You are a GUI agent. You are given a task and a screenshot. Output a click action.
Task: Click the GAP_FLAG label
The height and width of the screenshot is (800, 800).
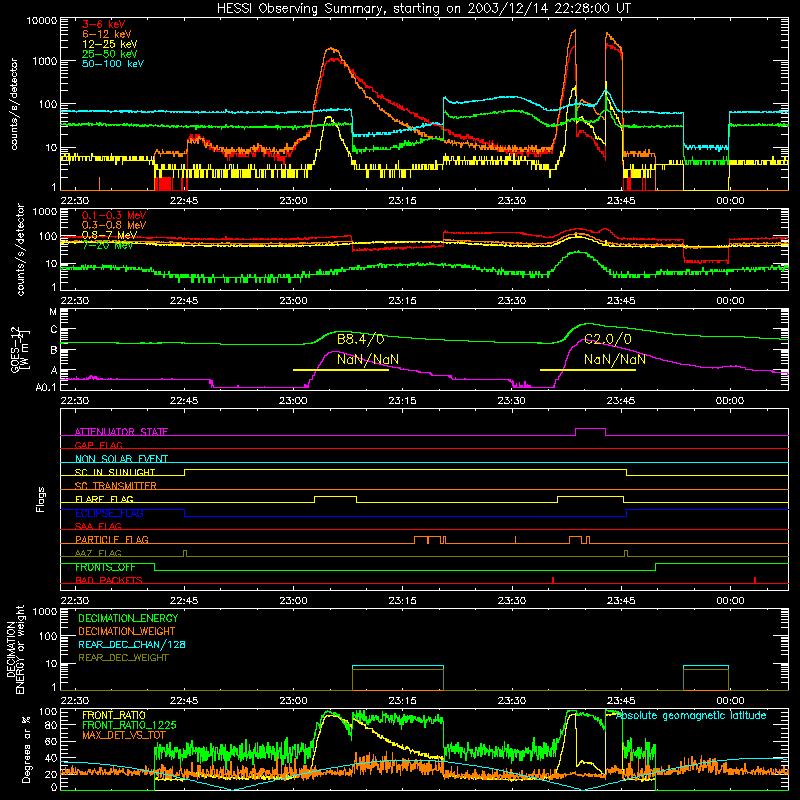(x=98, y=445)
